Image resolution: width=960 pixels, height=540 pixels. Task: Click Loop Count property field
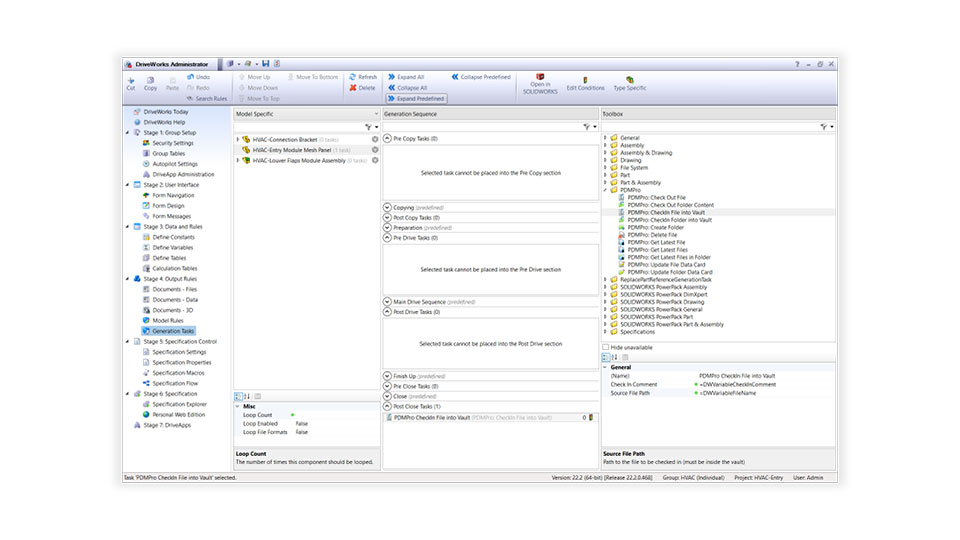click(x=334, y=415)
